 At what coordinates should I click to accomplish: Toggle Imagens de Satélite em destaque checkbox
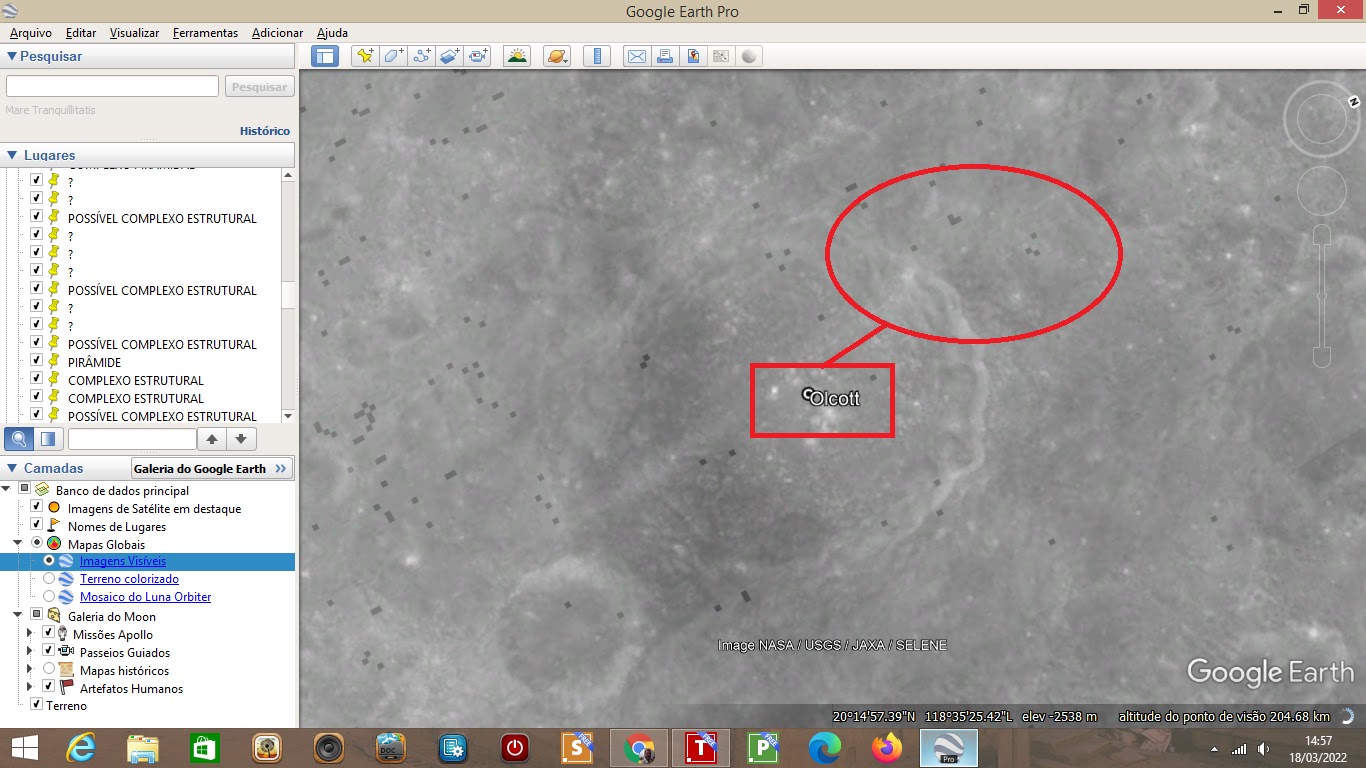[x=37, y=508]
